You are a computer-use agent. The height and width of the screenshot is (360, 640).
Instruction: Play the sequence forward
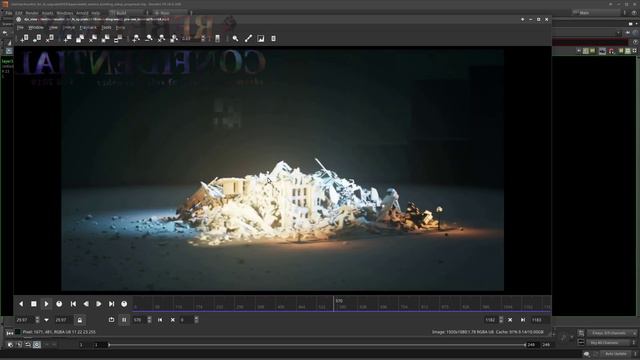pyautogui.click(x=46, y=304)
